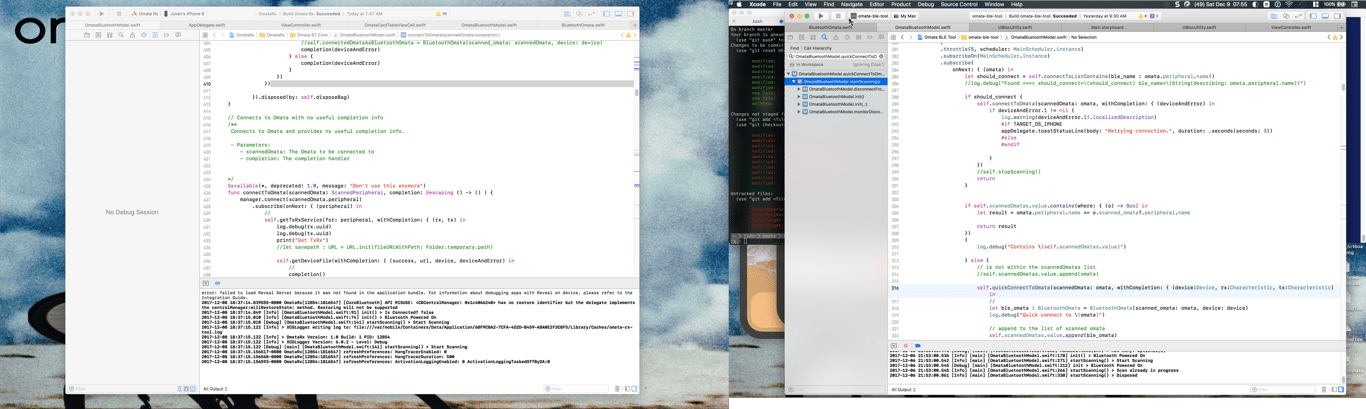Open Omata Rx scheme selector
The width and height of the screenshot is (1366, 409).
coord(146,14)
